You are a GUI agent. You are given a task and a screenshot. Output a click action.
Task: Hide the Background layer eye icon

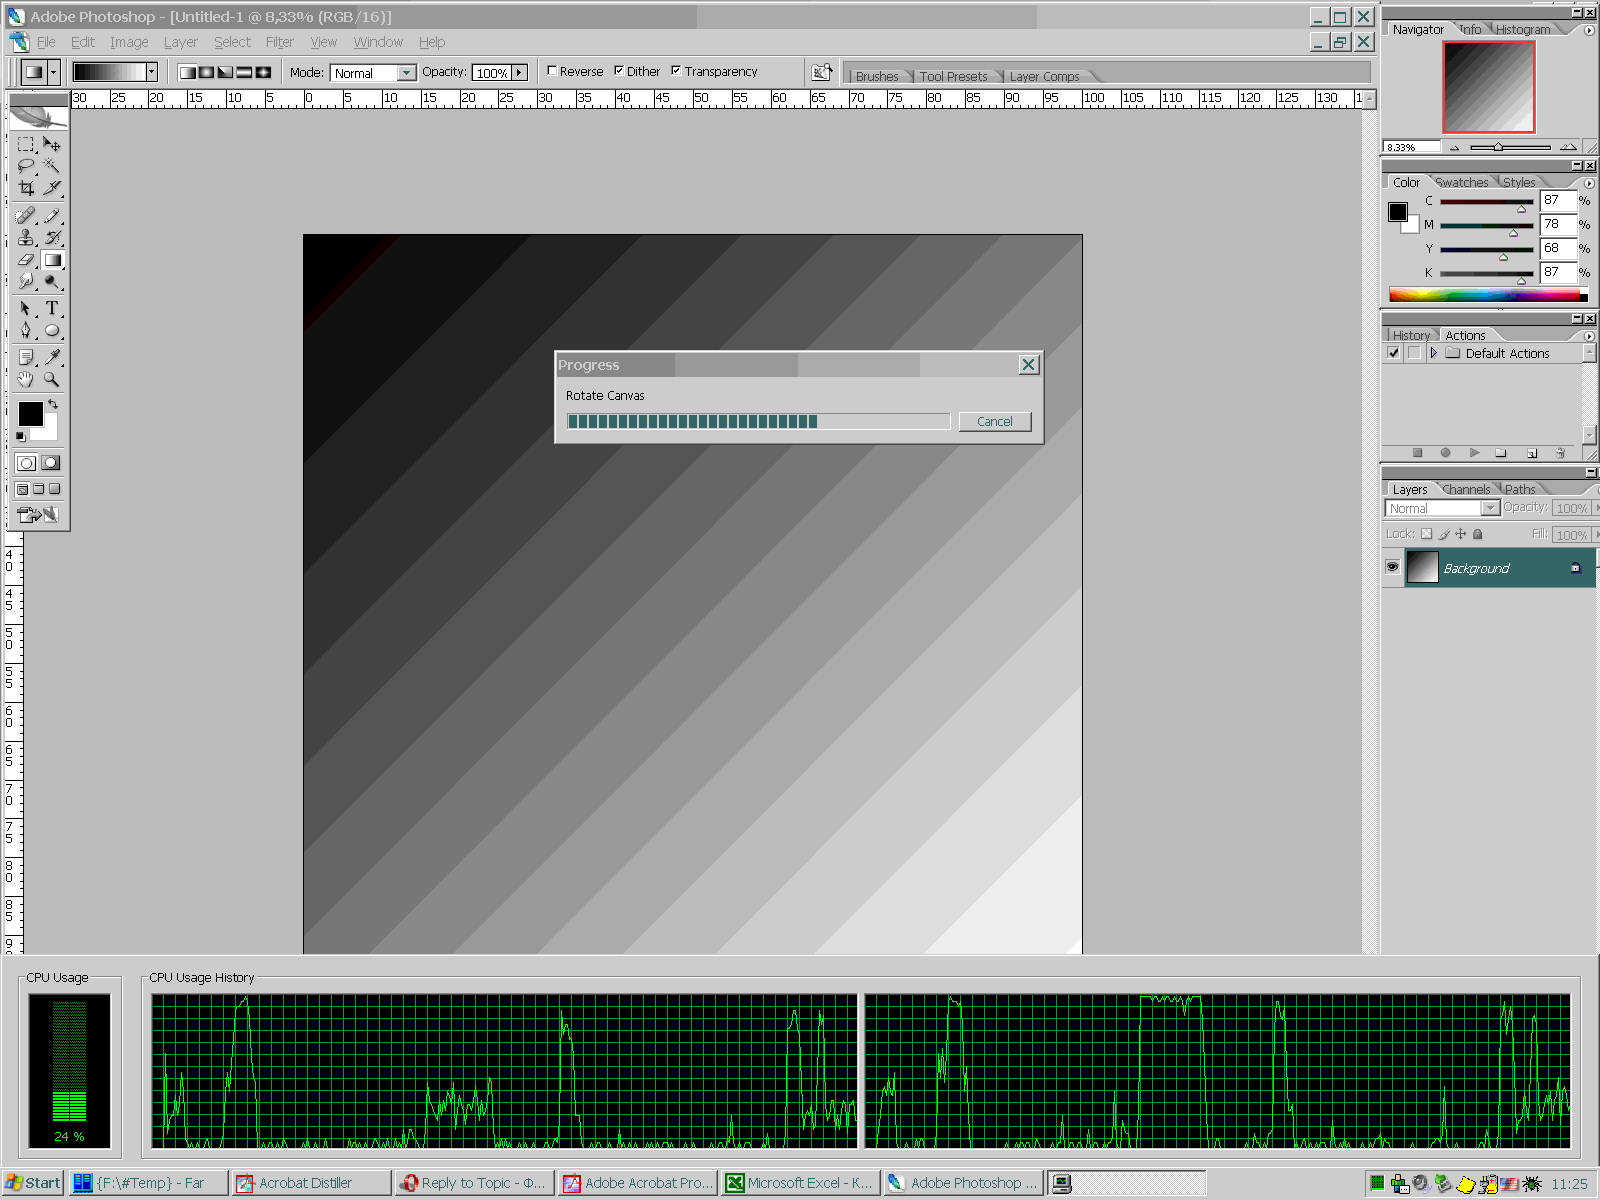coord(1392,567)
